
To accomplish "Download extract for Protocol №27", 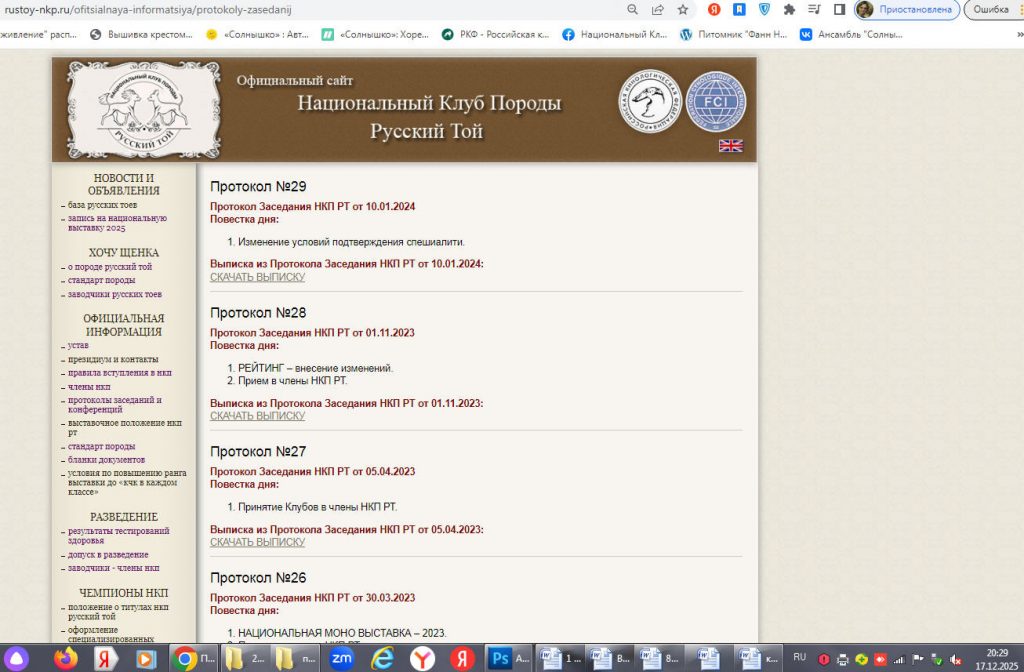I will click(257, 542).
